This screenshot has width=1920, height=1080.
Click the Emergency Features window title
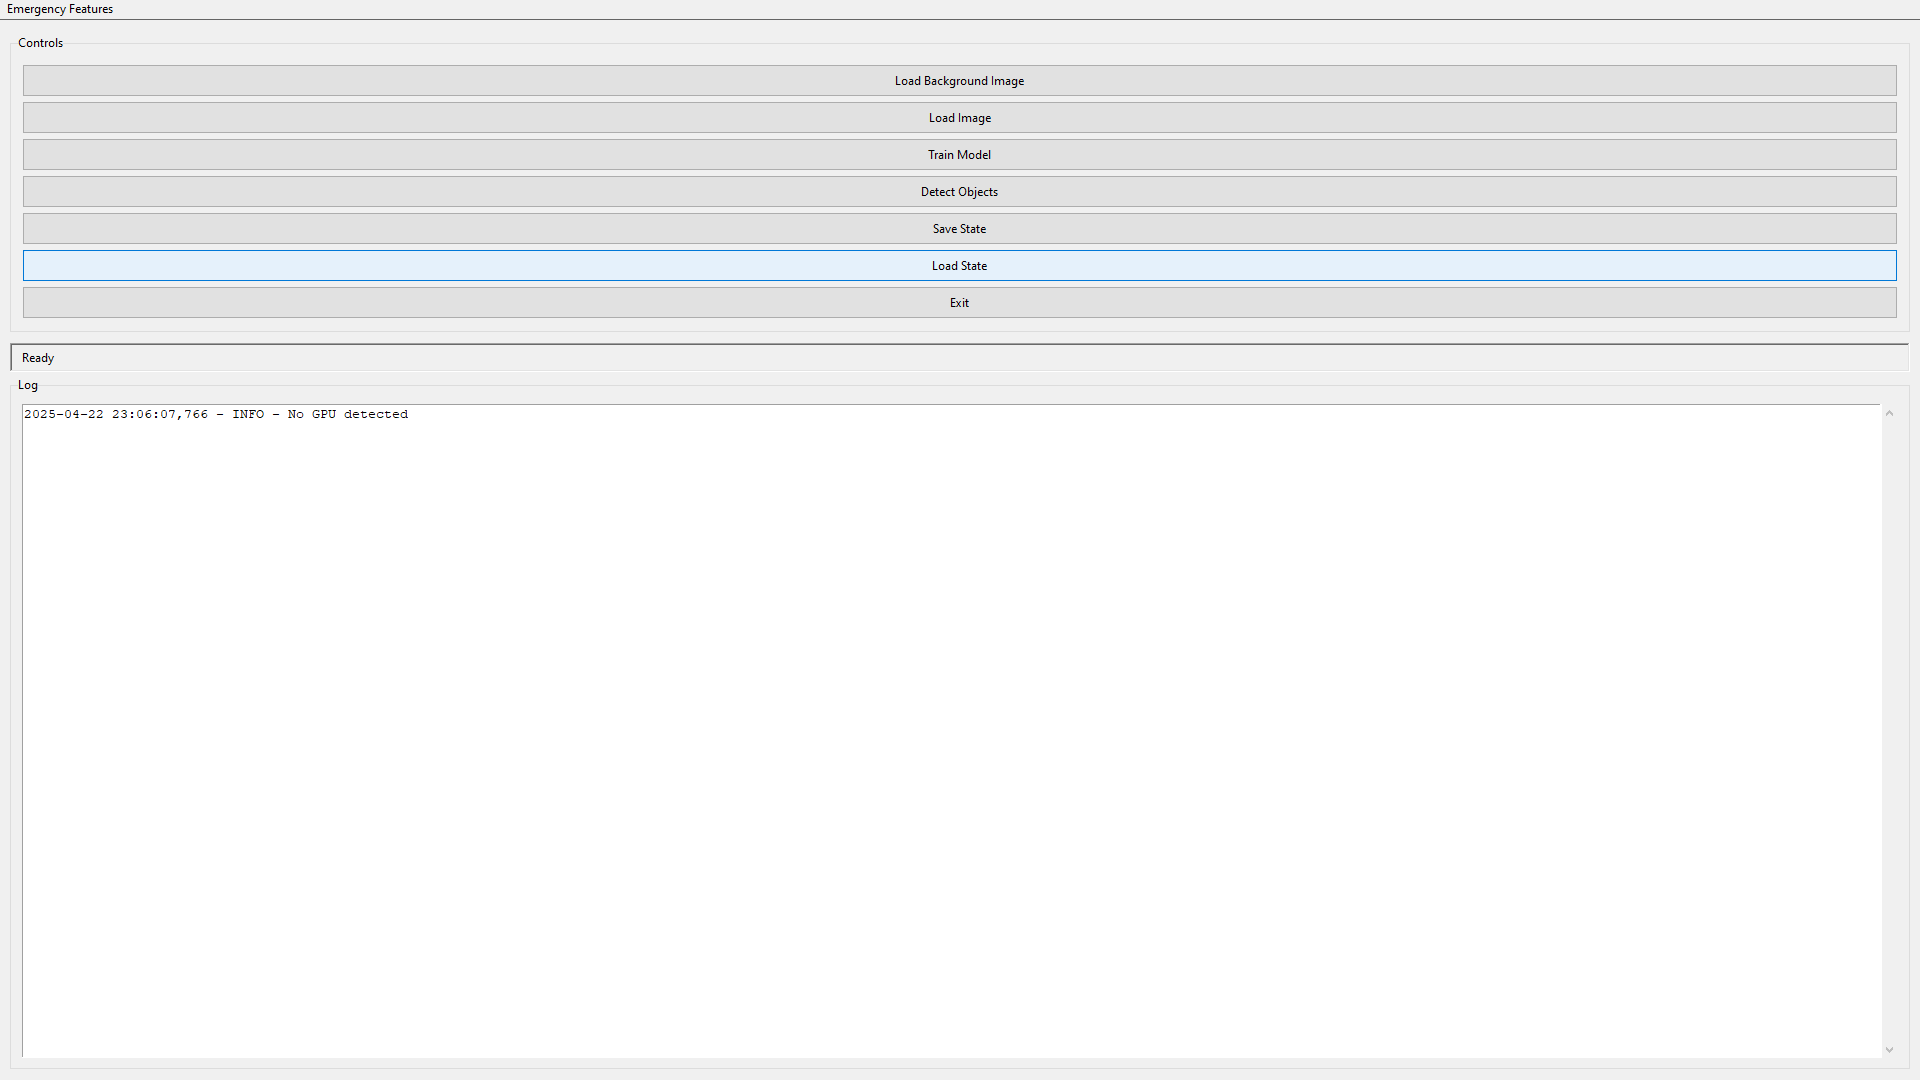60,9
